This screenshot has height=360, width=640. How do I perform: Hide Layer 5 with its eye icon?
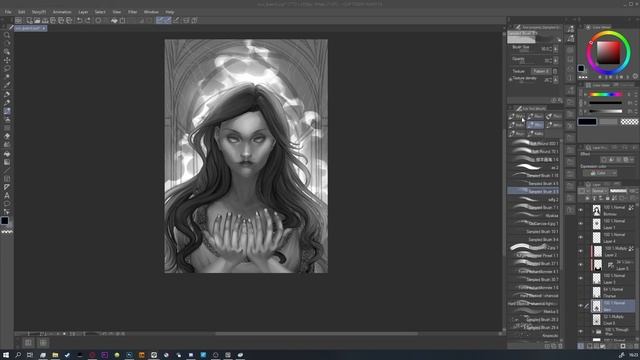click(581, 264)
